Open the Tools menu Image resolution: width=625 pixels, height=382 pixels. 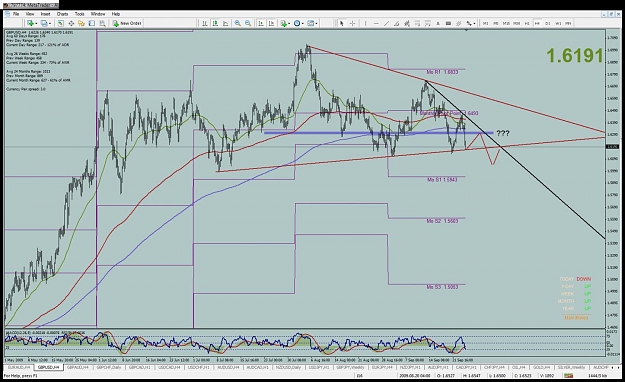(x=79, y=14)
